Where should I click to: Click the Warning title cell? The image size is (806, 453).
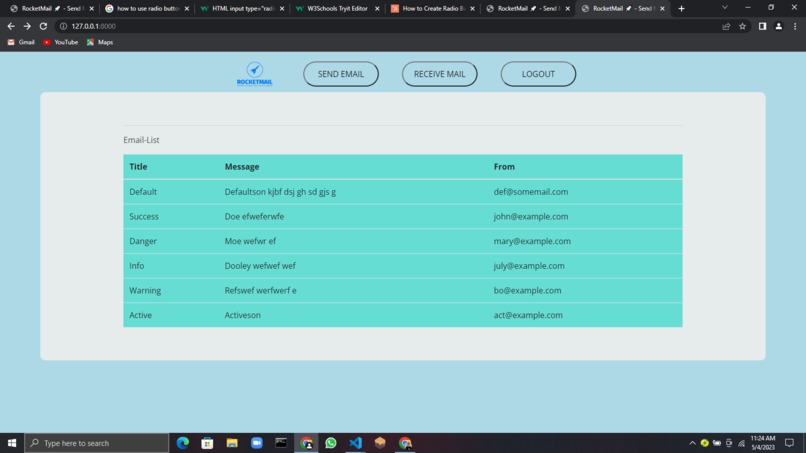point(145,291)
